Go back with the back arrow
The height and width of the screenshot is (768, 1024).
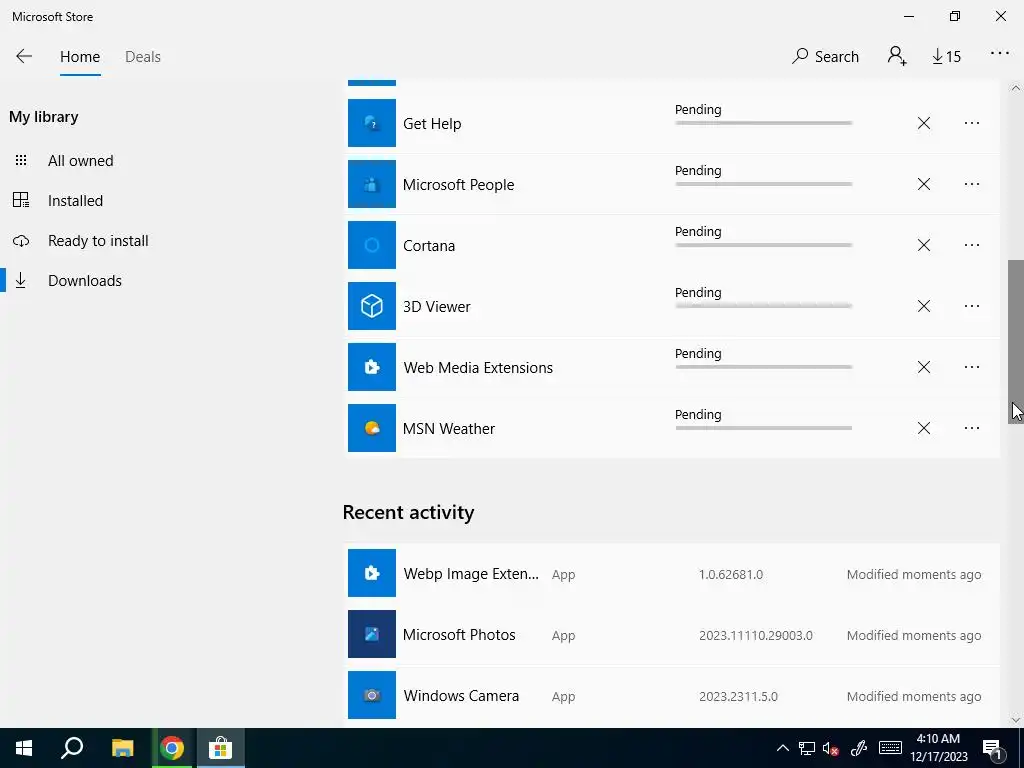tap(24, 56)
